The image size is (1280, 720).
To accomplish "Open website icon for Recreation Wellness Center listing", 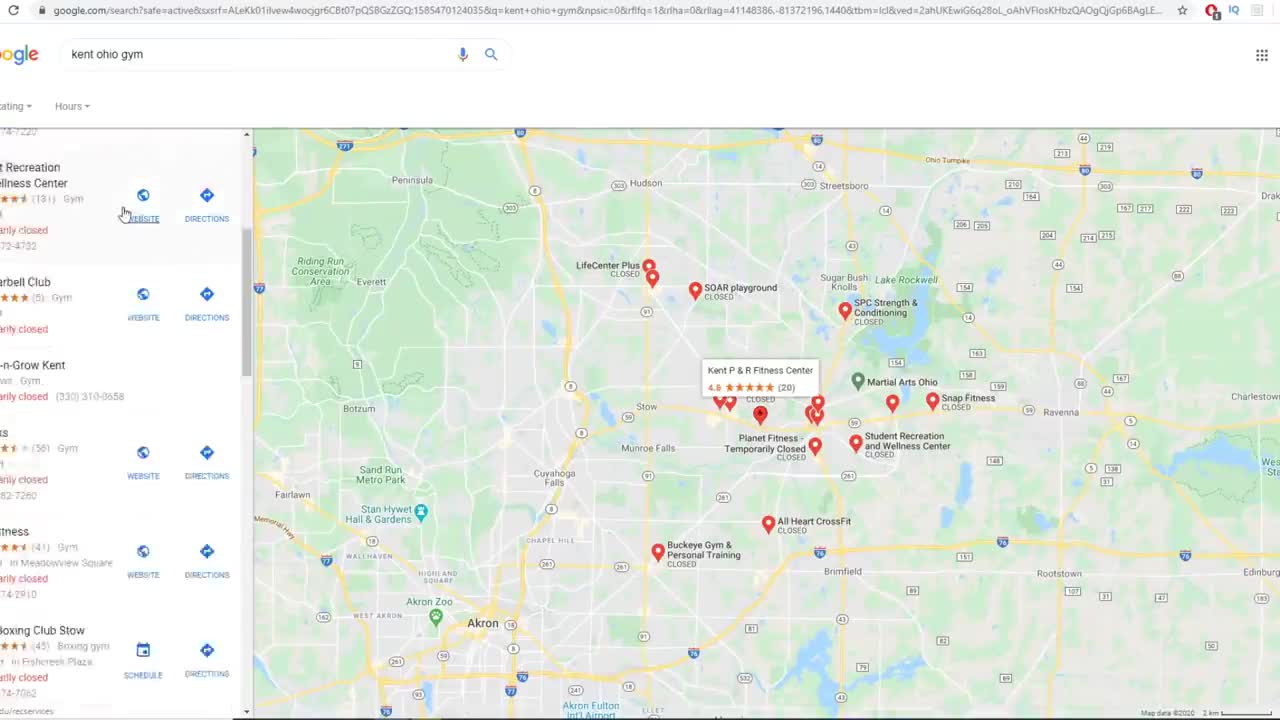I will pyautogui.click(x=143, y=195).
